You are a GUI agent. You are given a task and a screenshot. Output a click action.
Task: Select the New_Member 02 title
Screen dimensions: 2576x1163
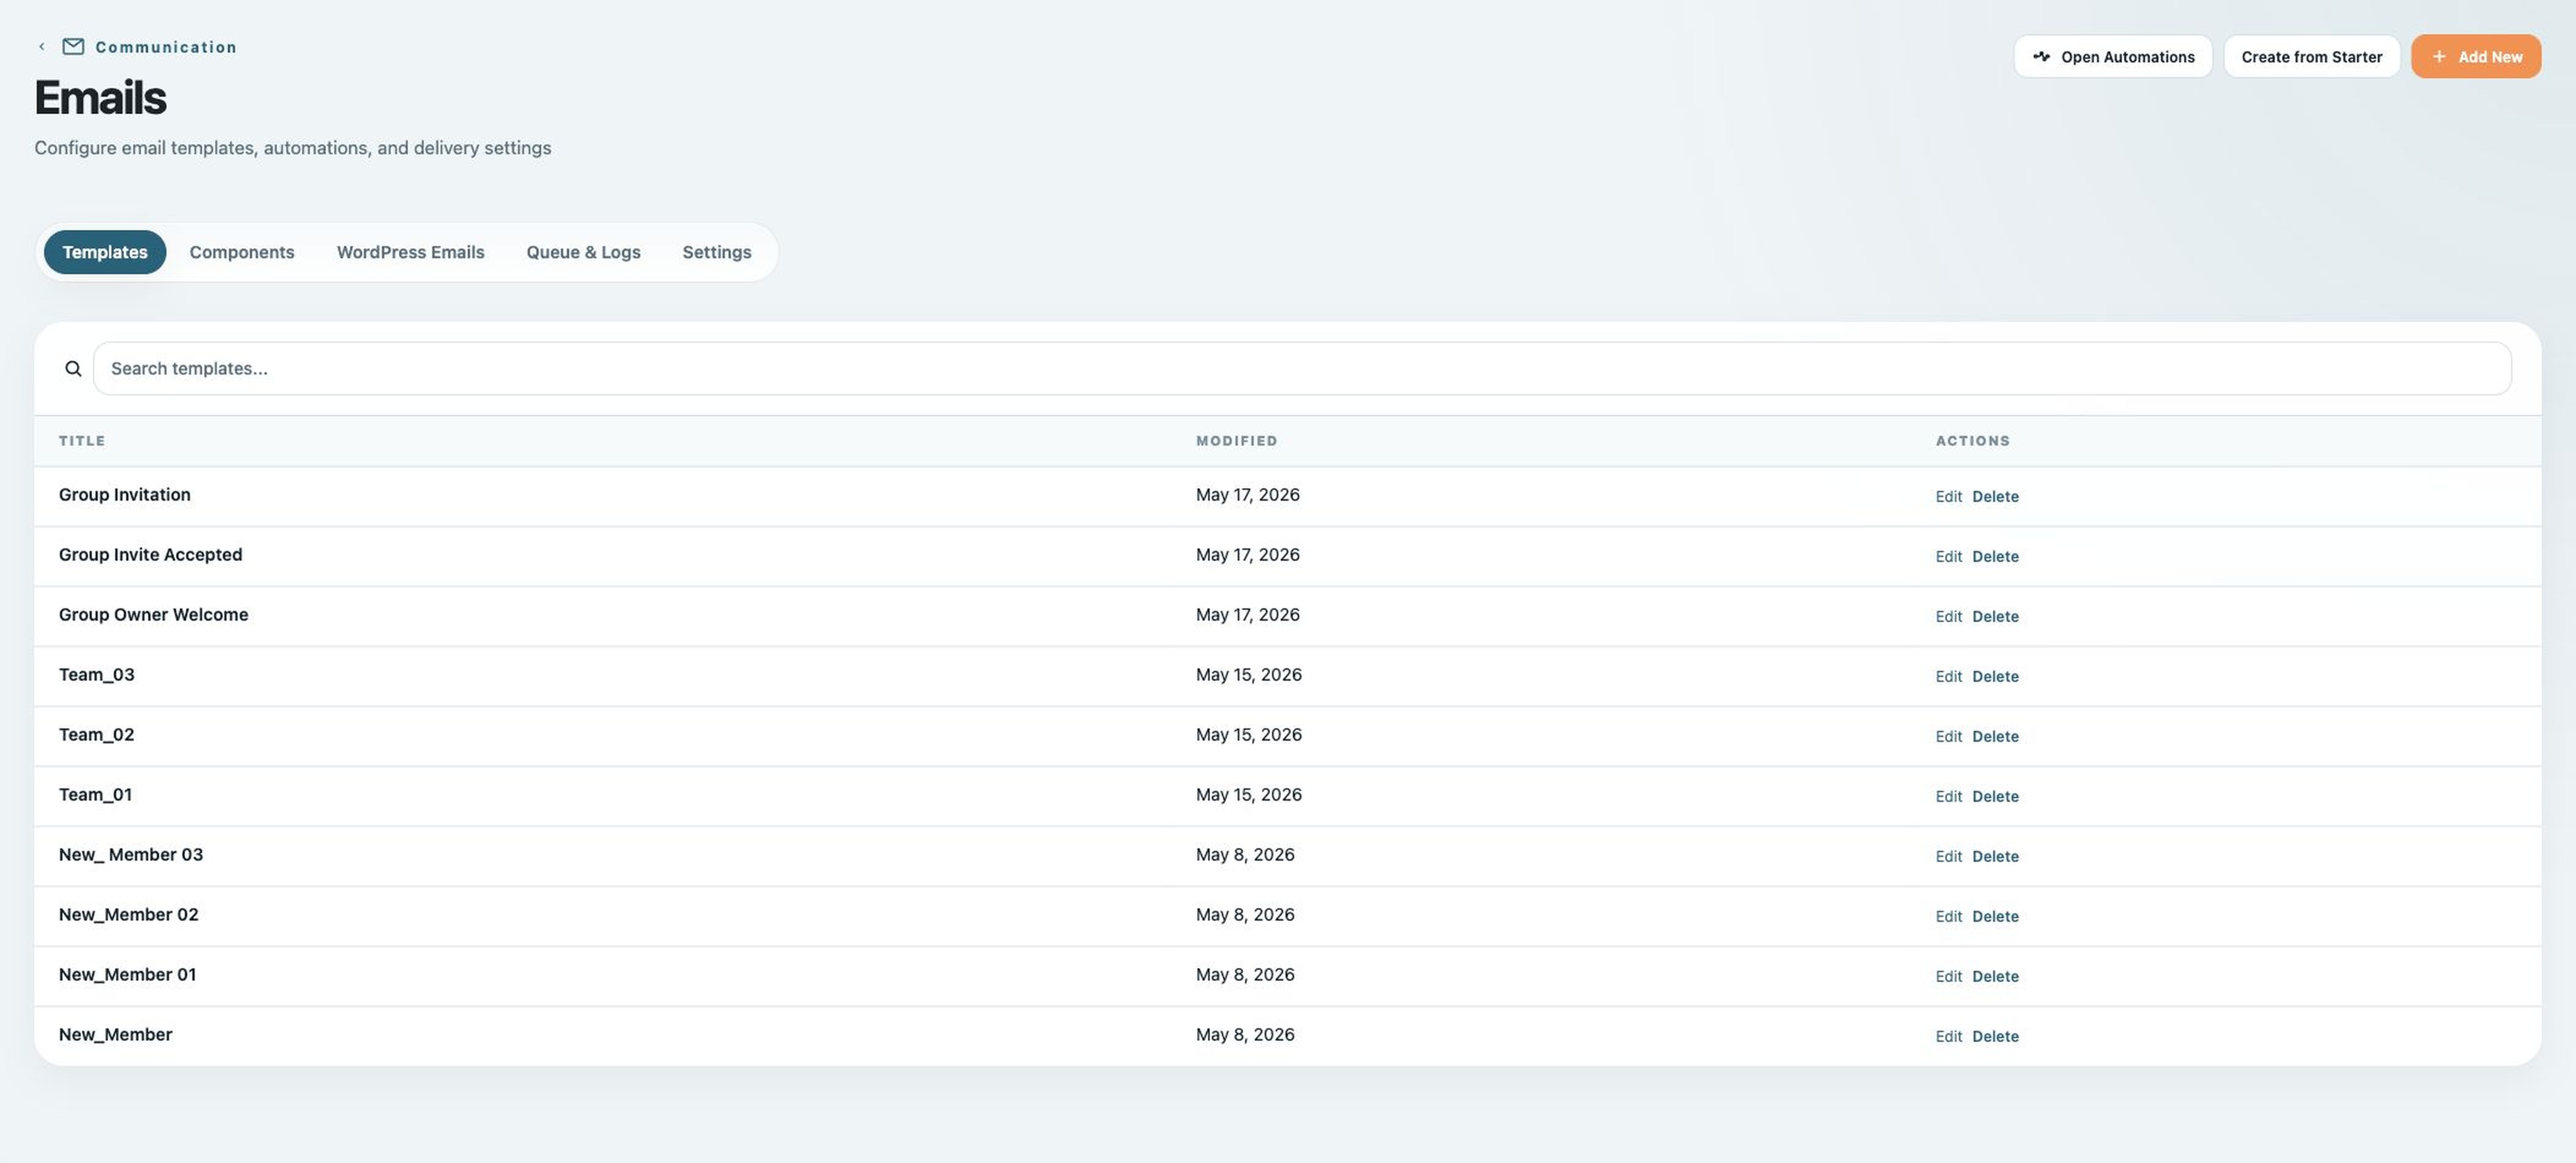128,915
